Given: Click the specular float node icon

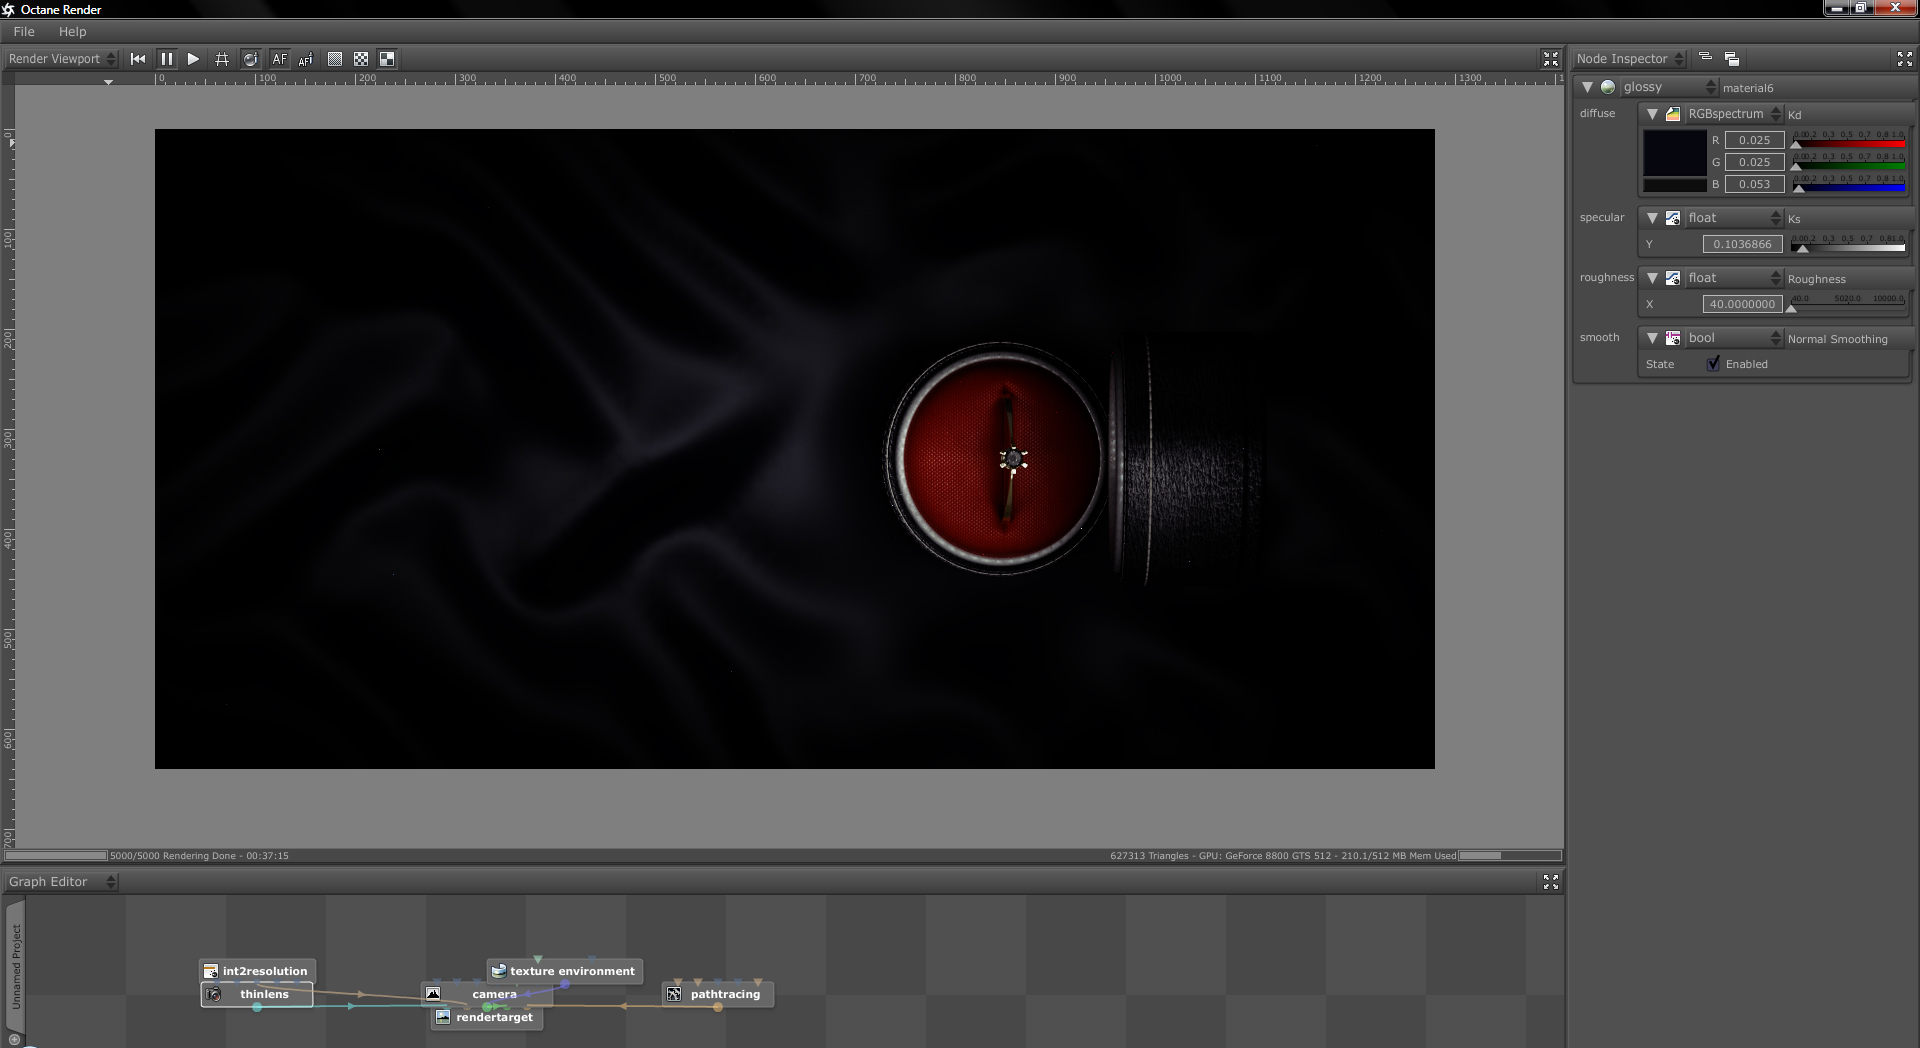Looking at the screenshot, I should tap(1673, 218).
